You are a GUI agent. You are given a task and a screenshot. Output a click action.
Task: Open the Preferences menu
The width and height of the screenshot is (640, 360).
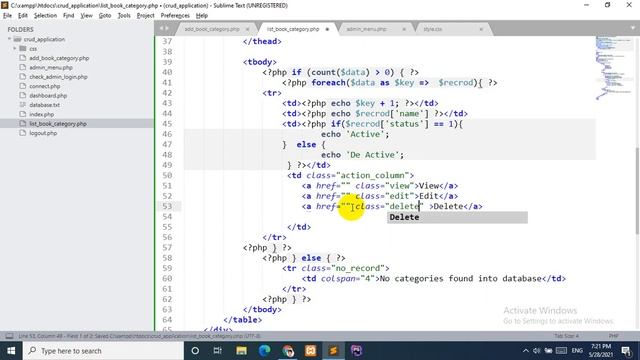click(x=175, y=16)
